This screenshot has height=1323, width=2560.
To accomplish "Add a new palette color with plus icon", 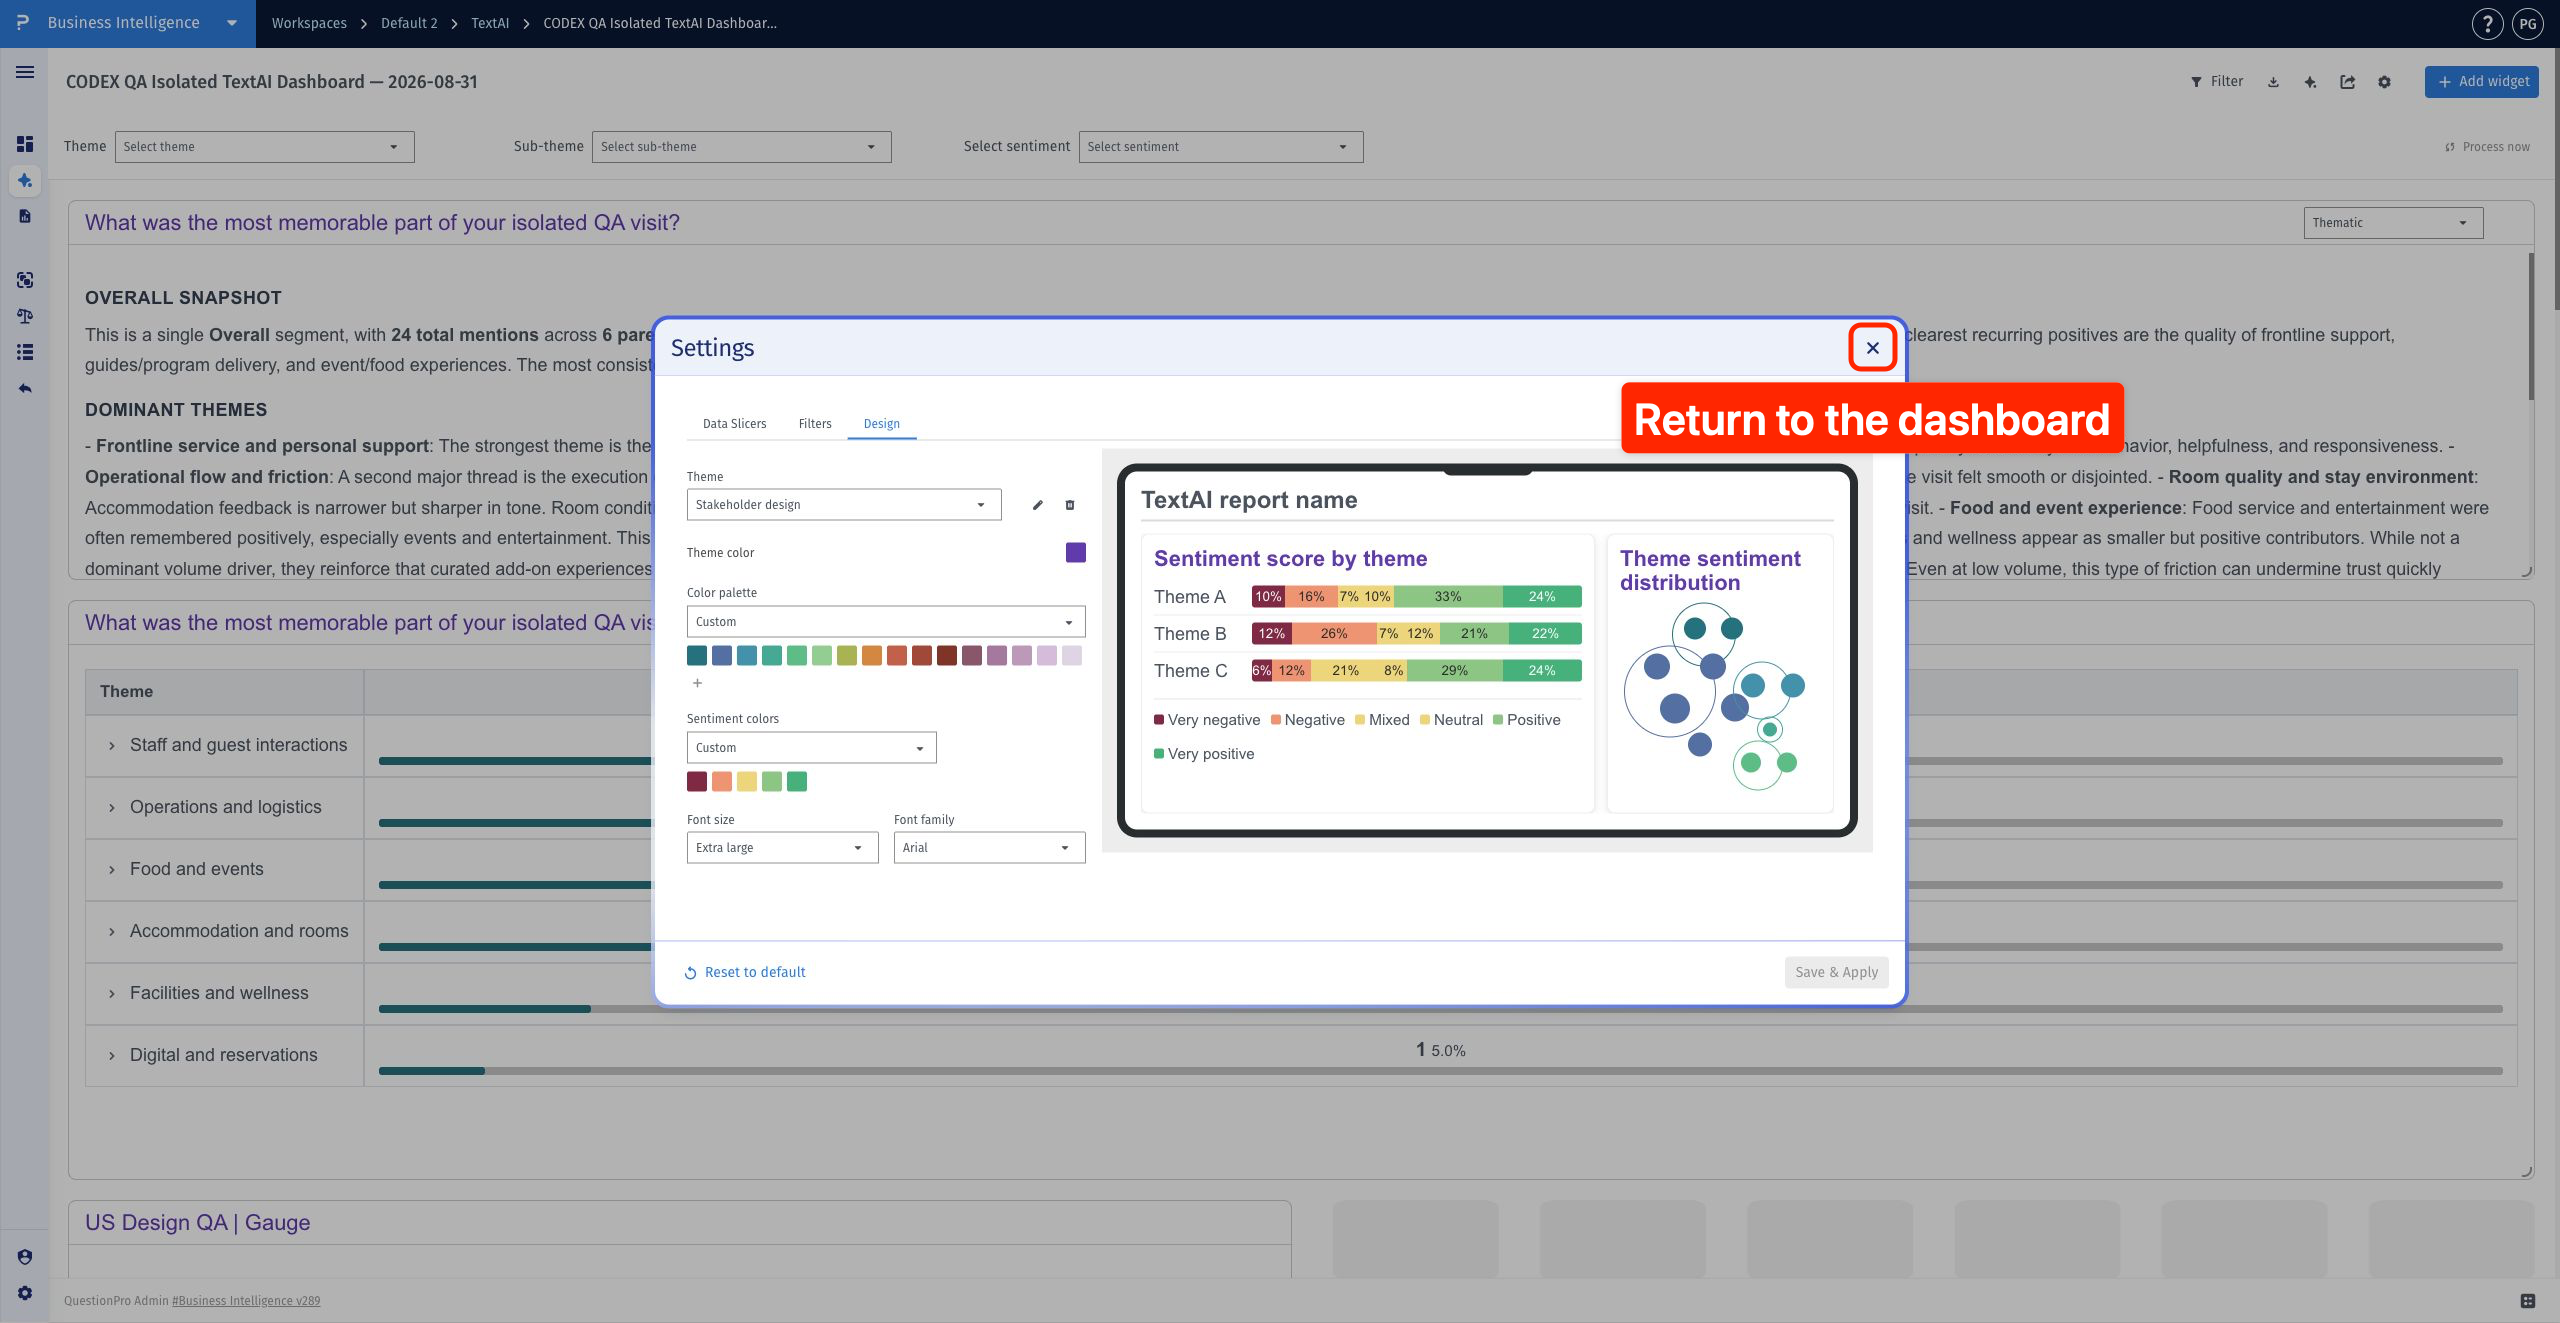I will point(697,683).
